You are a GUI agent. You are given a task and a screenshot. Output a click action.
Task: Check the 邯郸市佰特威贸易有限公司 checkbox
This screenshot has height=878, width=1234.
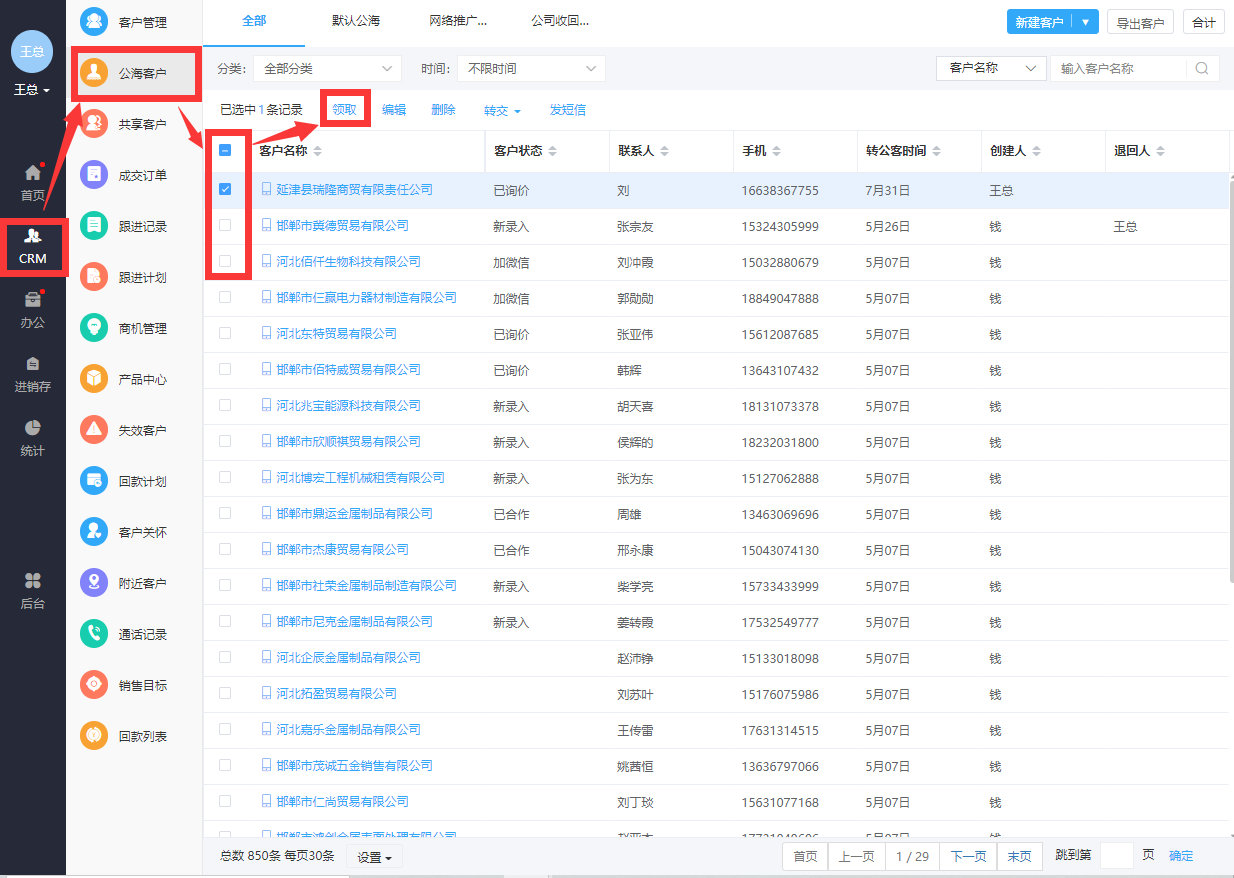click(225, 369)
